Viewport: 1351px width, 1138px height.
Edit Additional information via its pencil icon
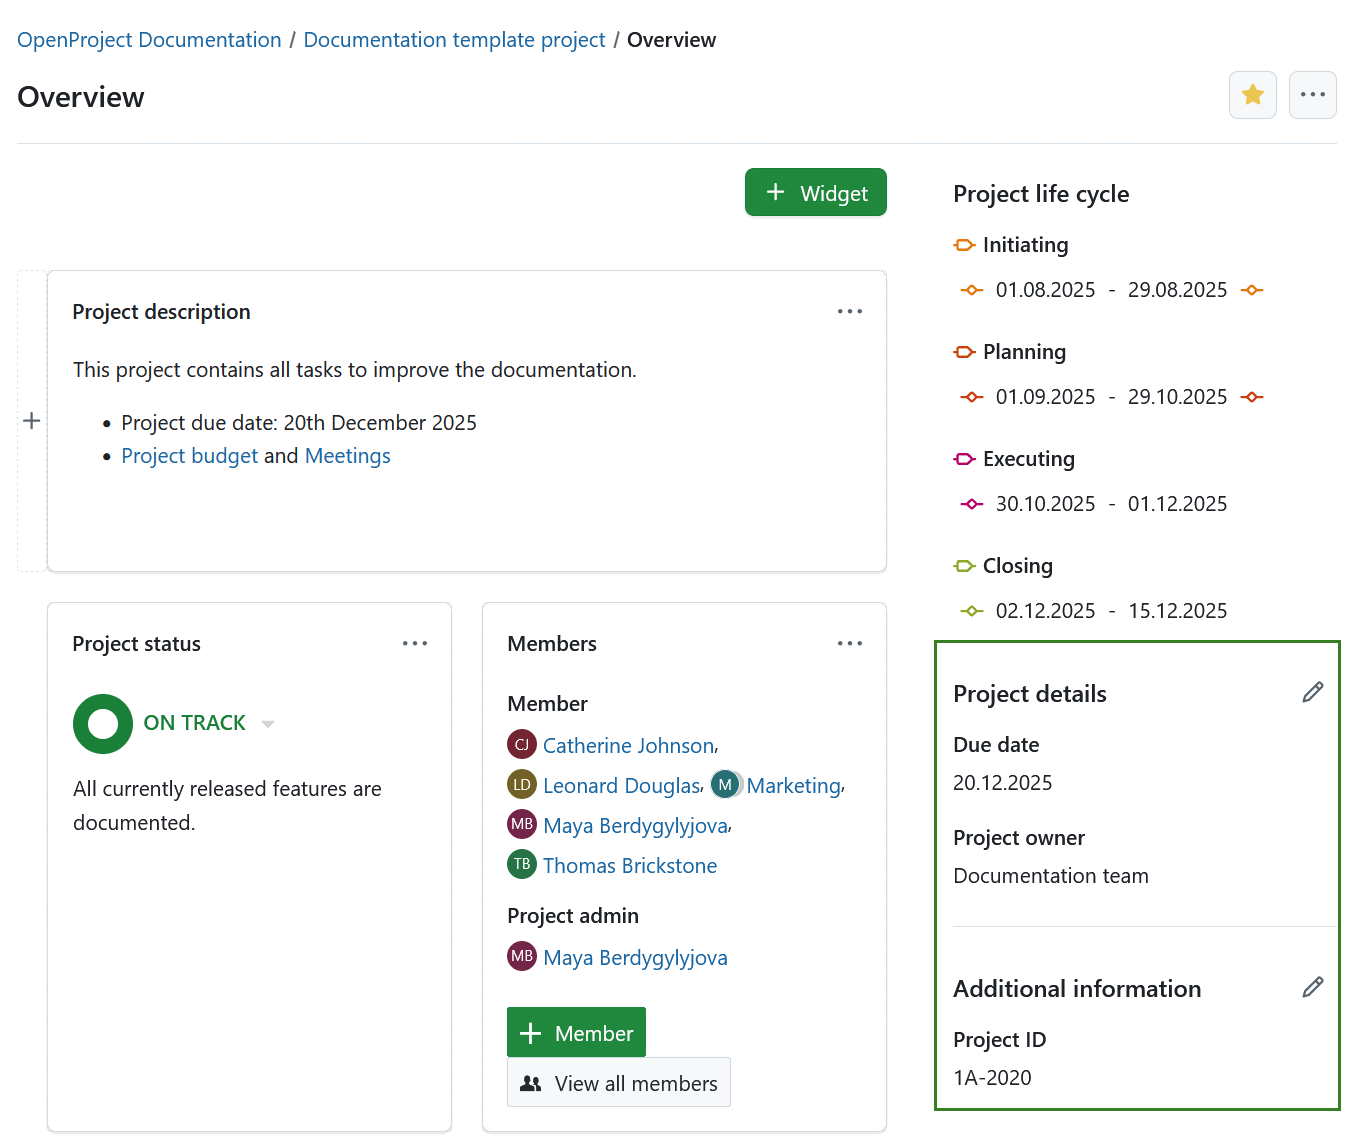(1313, 987)
